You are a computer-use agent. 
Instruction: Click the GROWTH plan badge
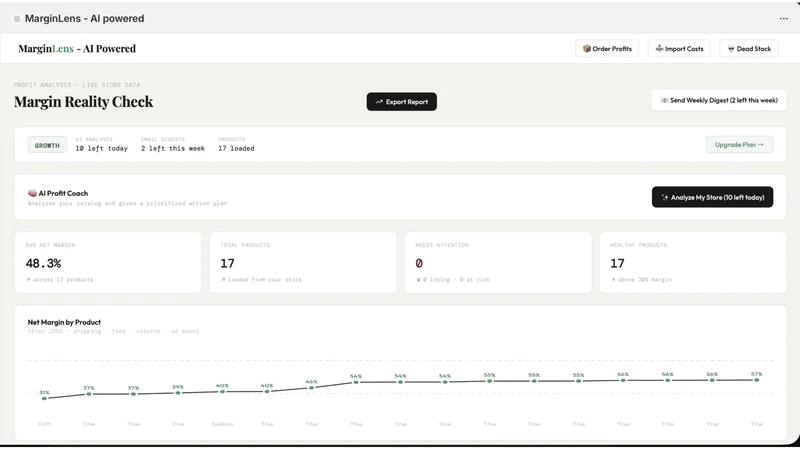(47, 145)
